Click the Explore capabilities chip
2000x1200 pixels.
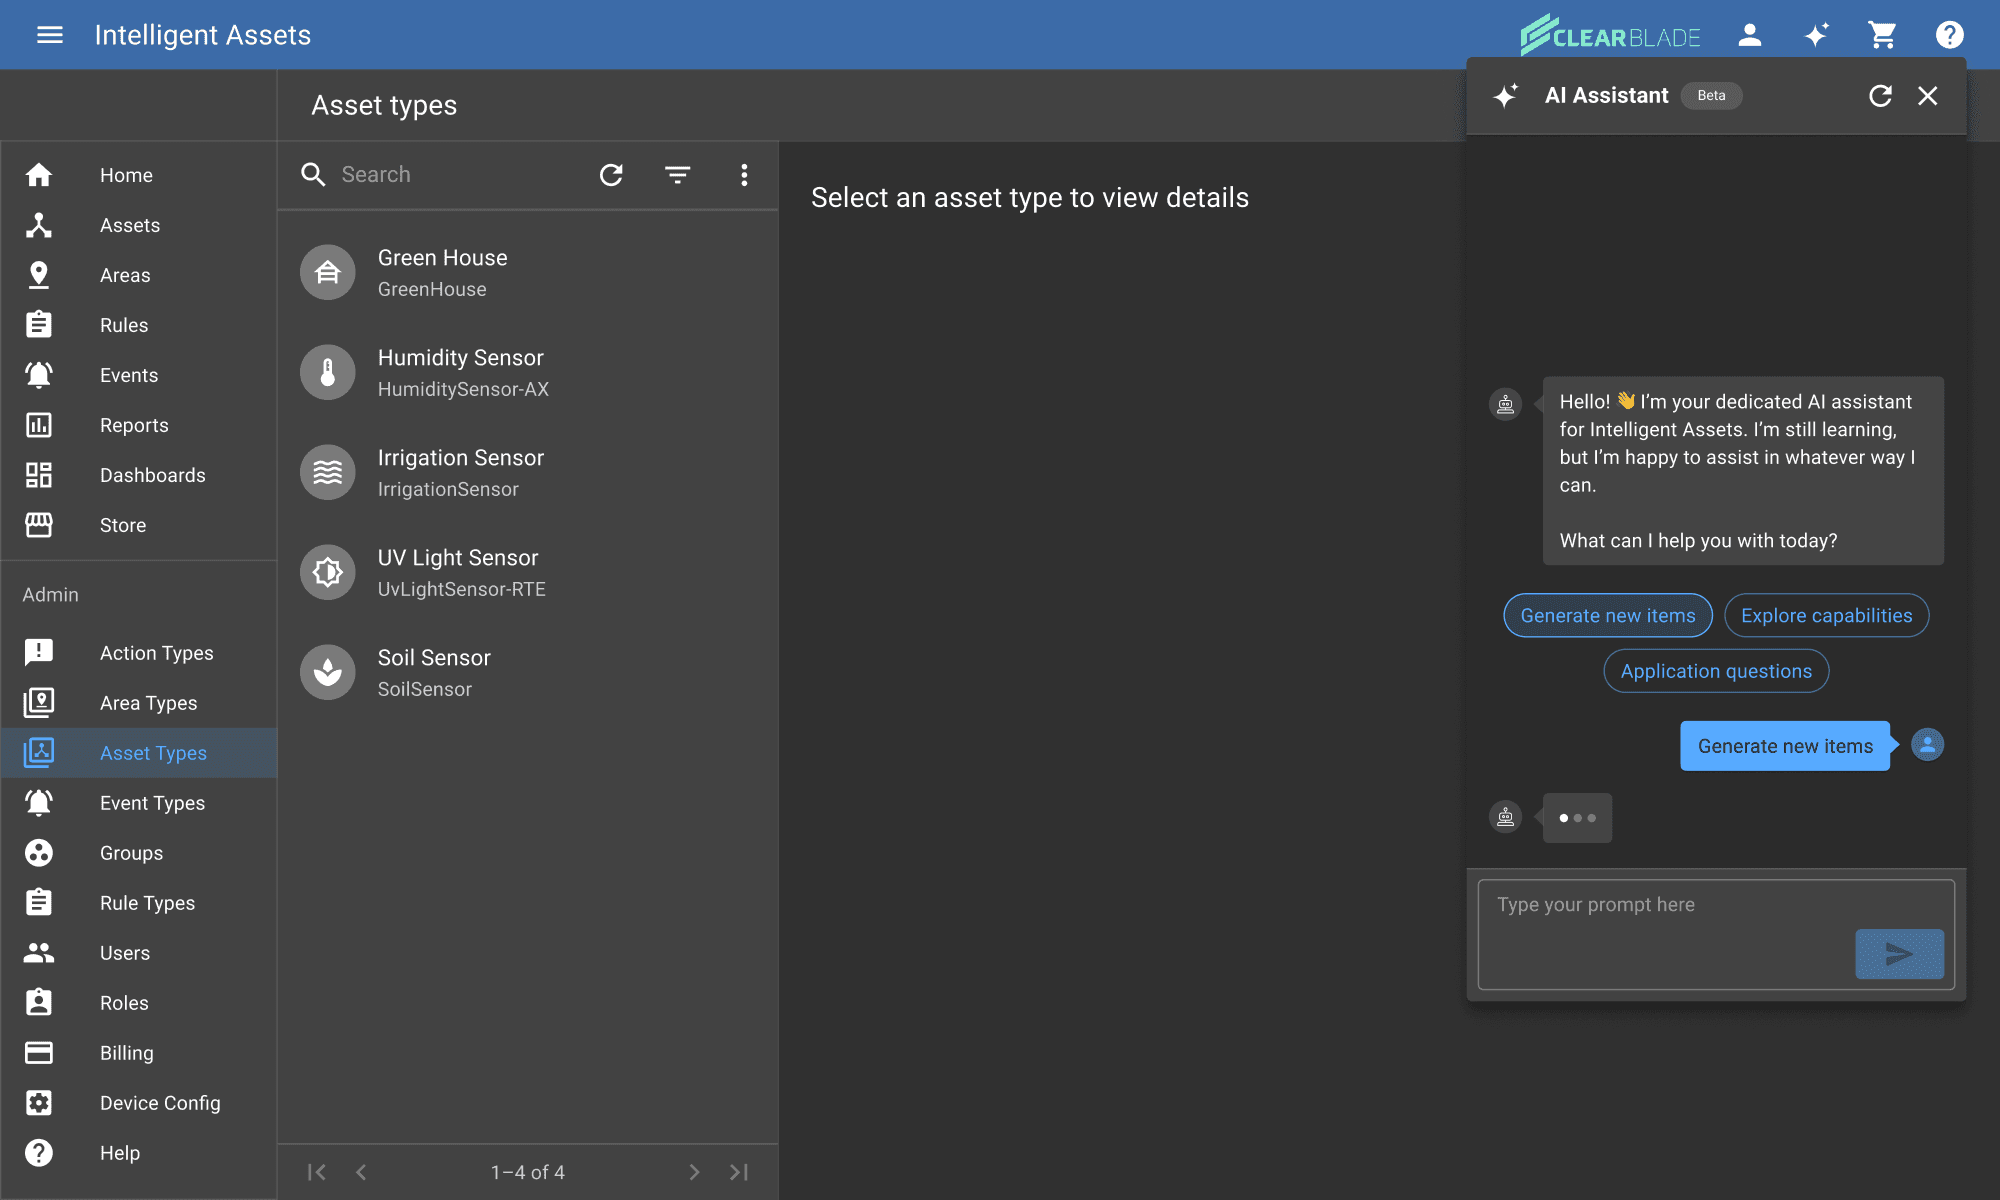click(1826, 615)
